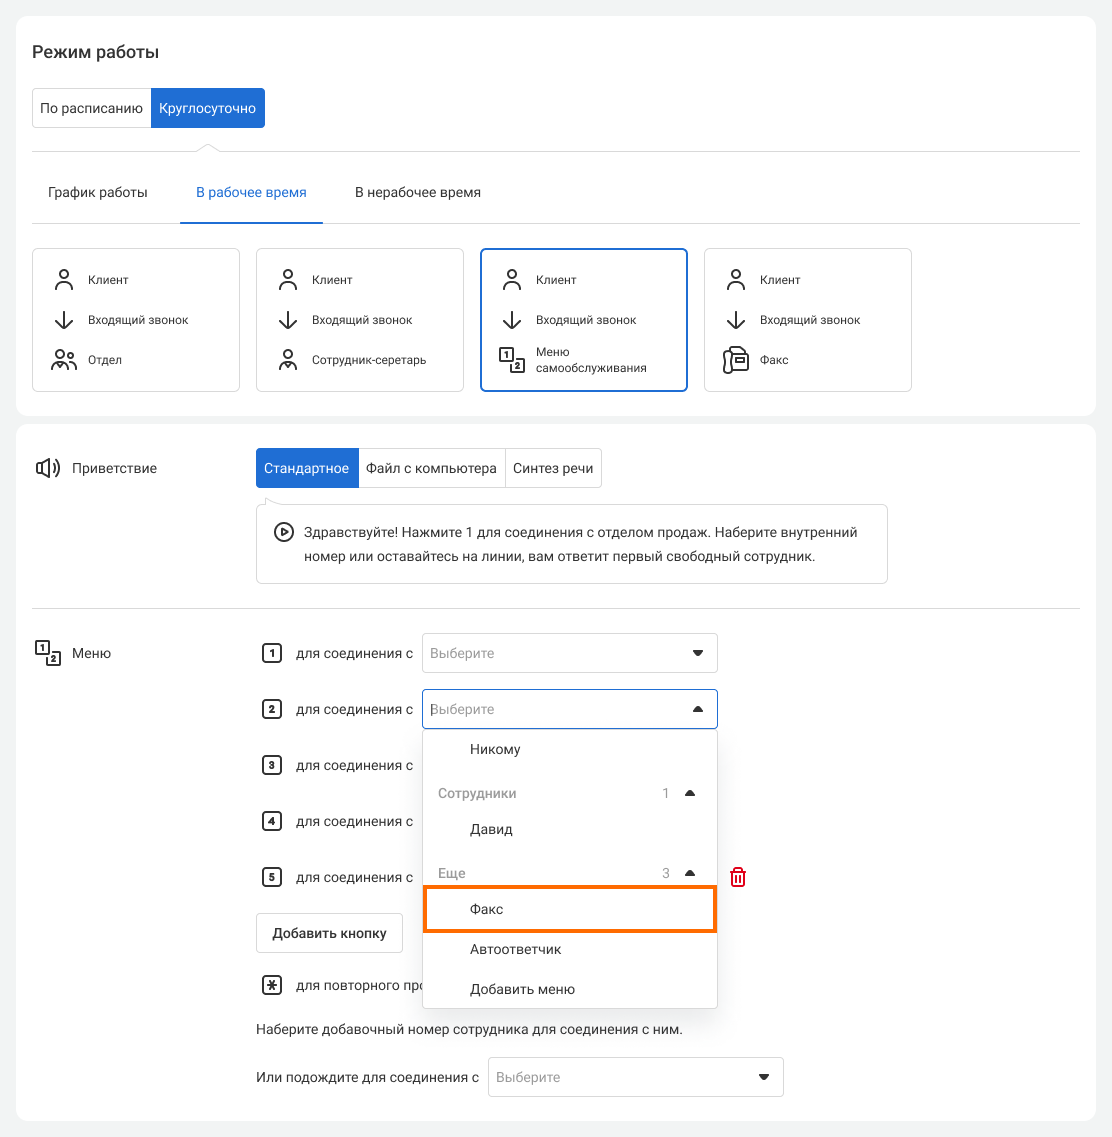The height and width of the screenshot is (1137, 1112).
Task: Select Файл с компьютера greeting option
Action: (431, 468)
